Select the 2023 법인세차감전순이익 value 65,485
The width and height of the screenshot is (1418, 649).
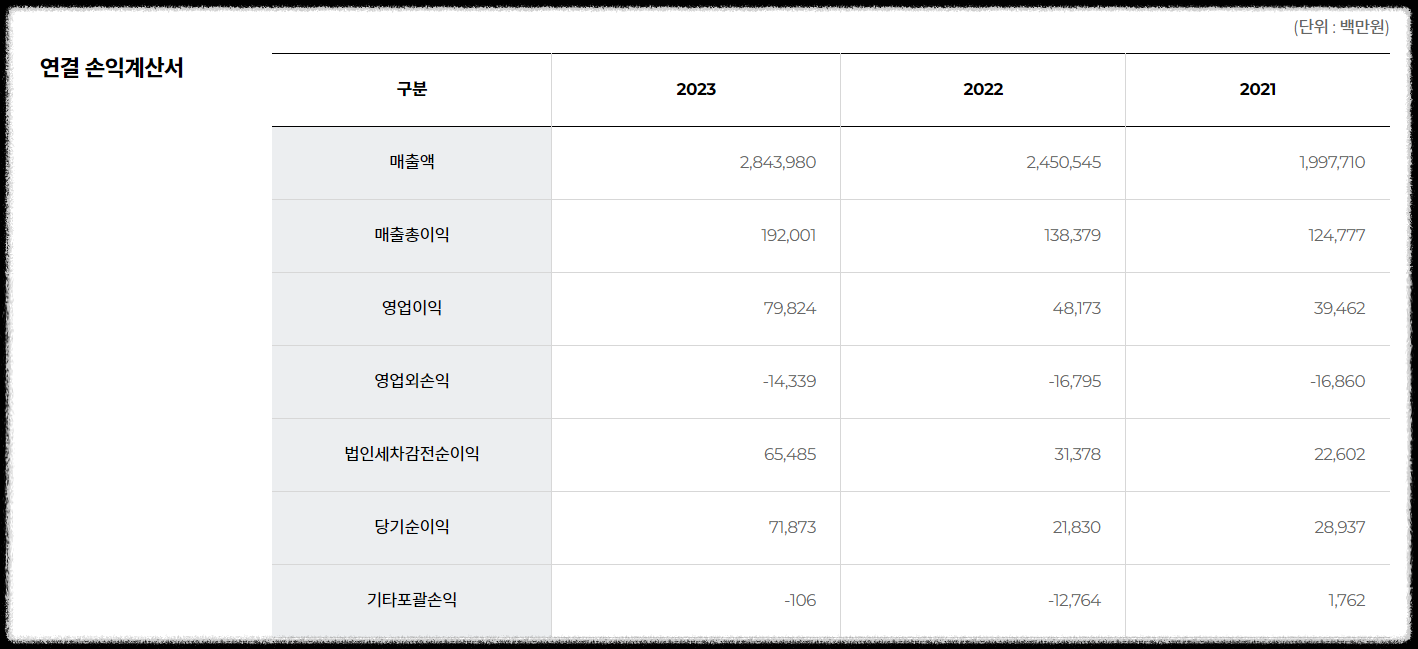point(790,454)
